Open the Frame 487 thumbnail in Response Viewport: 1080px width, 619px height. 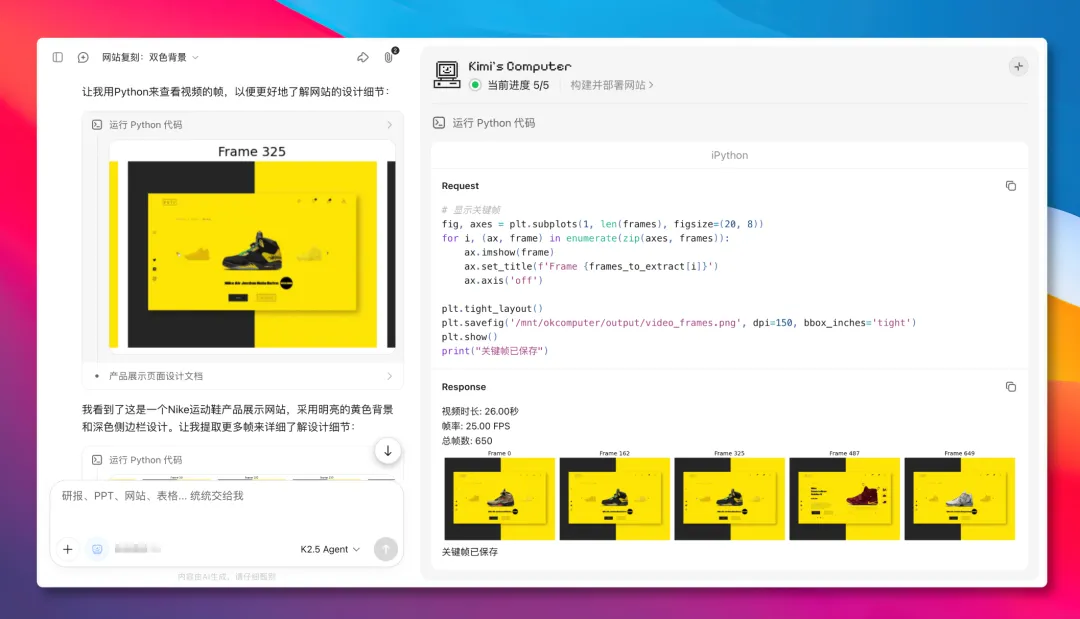click(844, 499)
